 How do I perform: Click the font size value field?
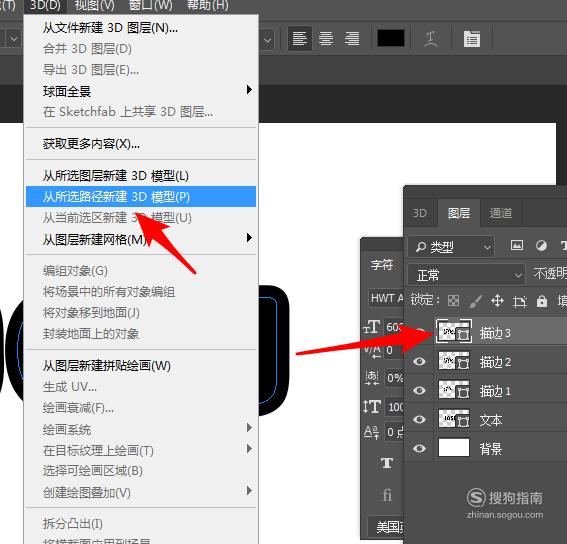coord(394,327)
